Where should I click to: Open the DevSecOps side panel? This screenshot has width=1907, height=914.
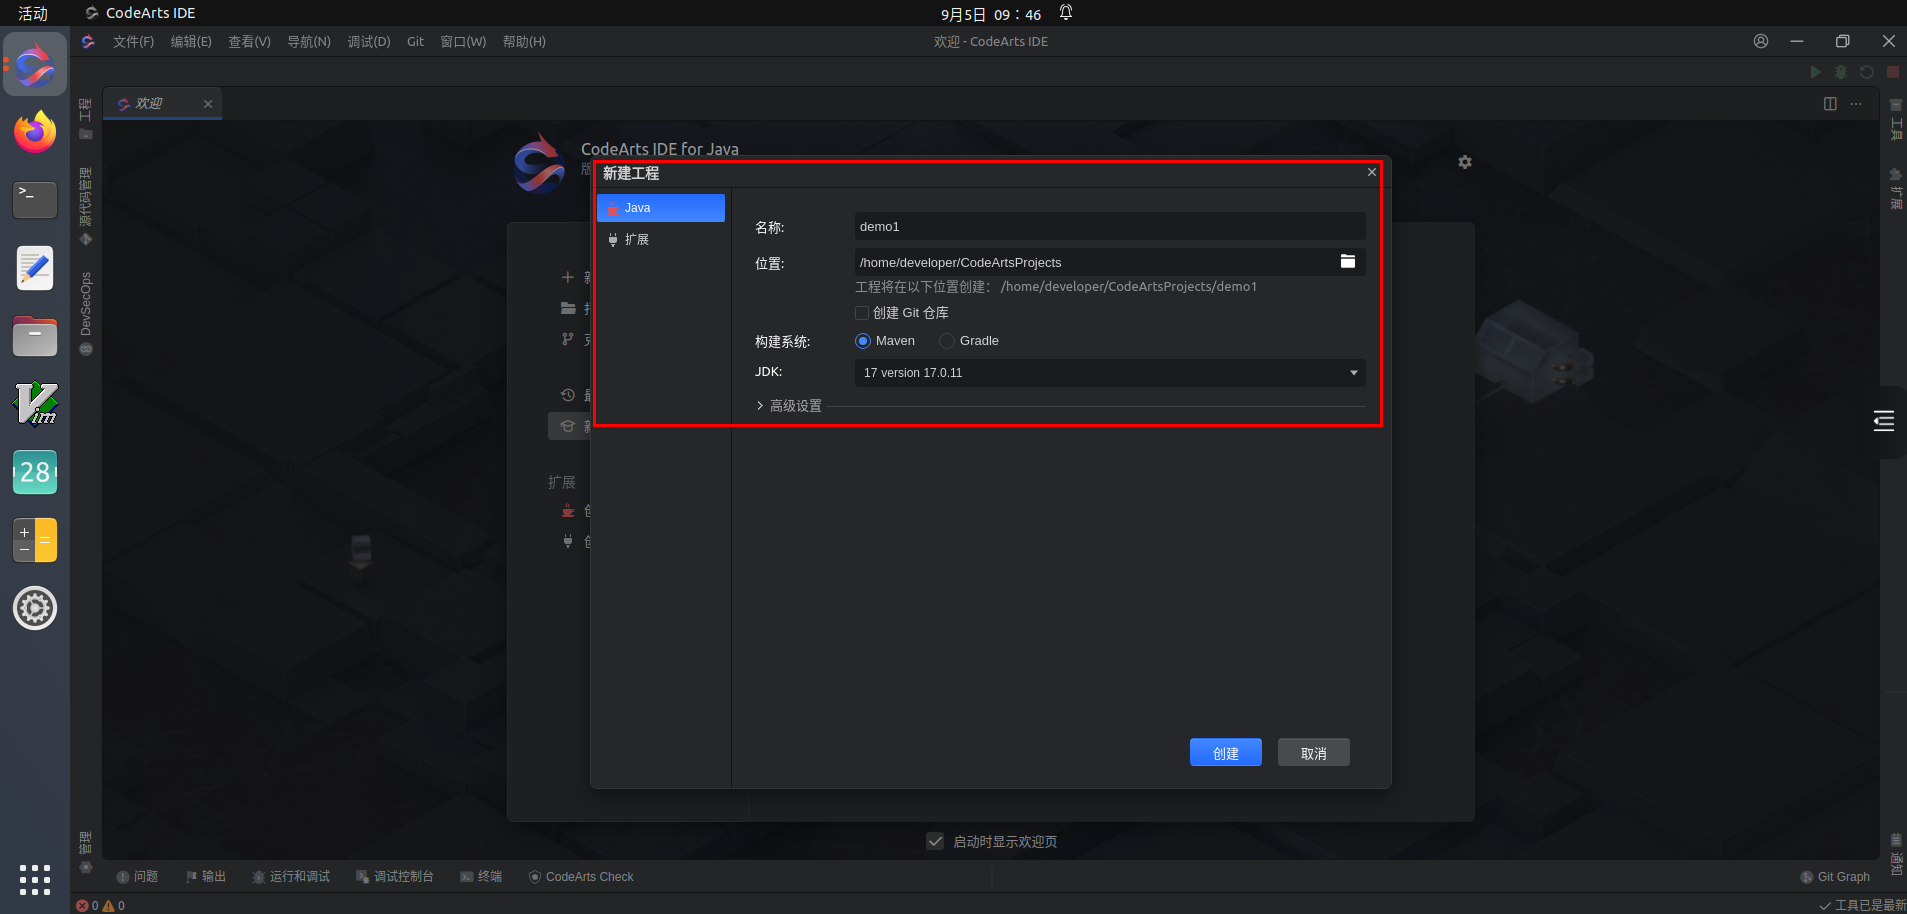click(85, 313)
